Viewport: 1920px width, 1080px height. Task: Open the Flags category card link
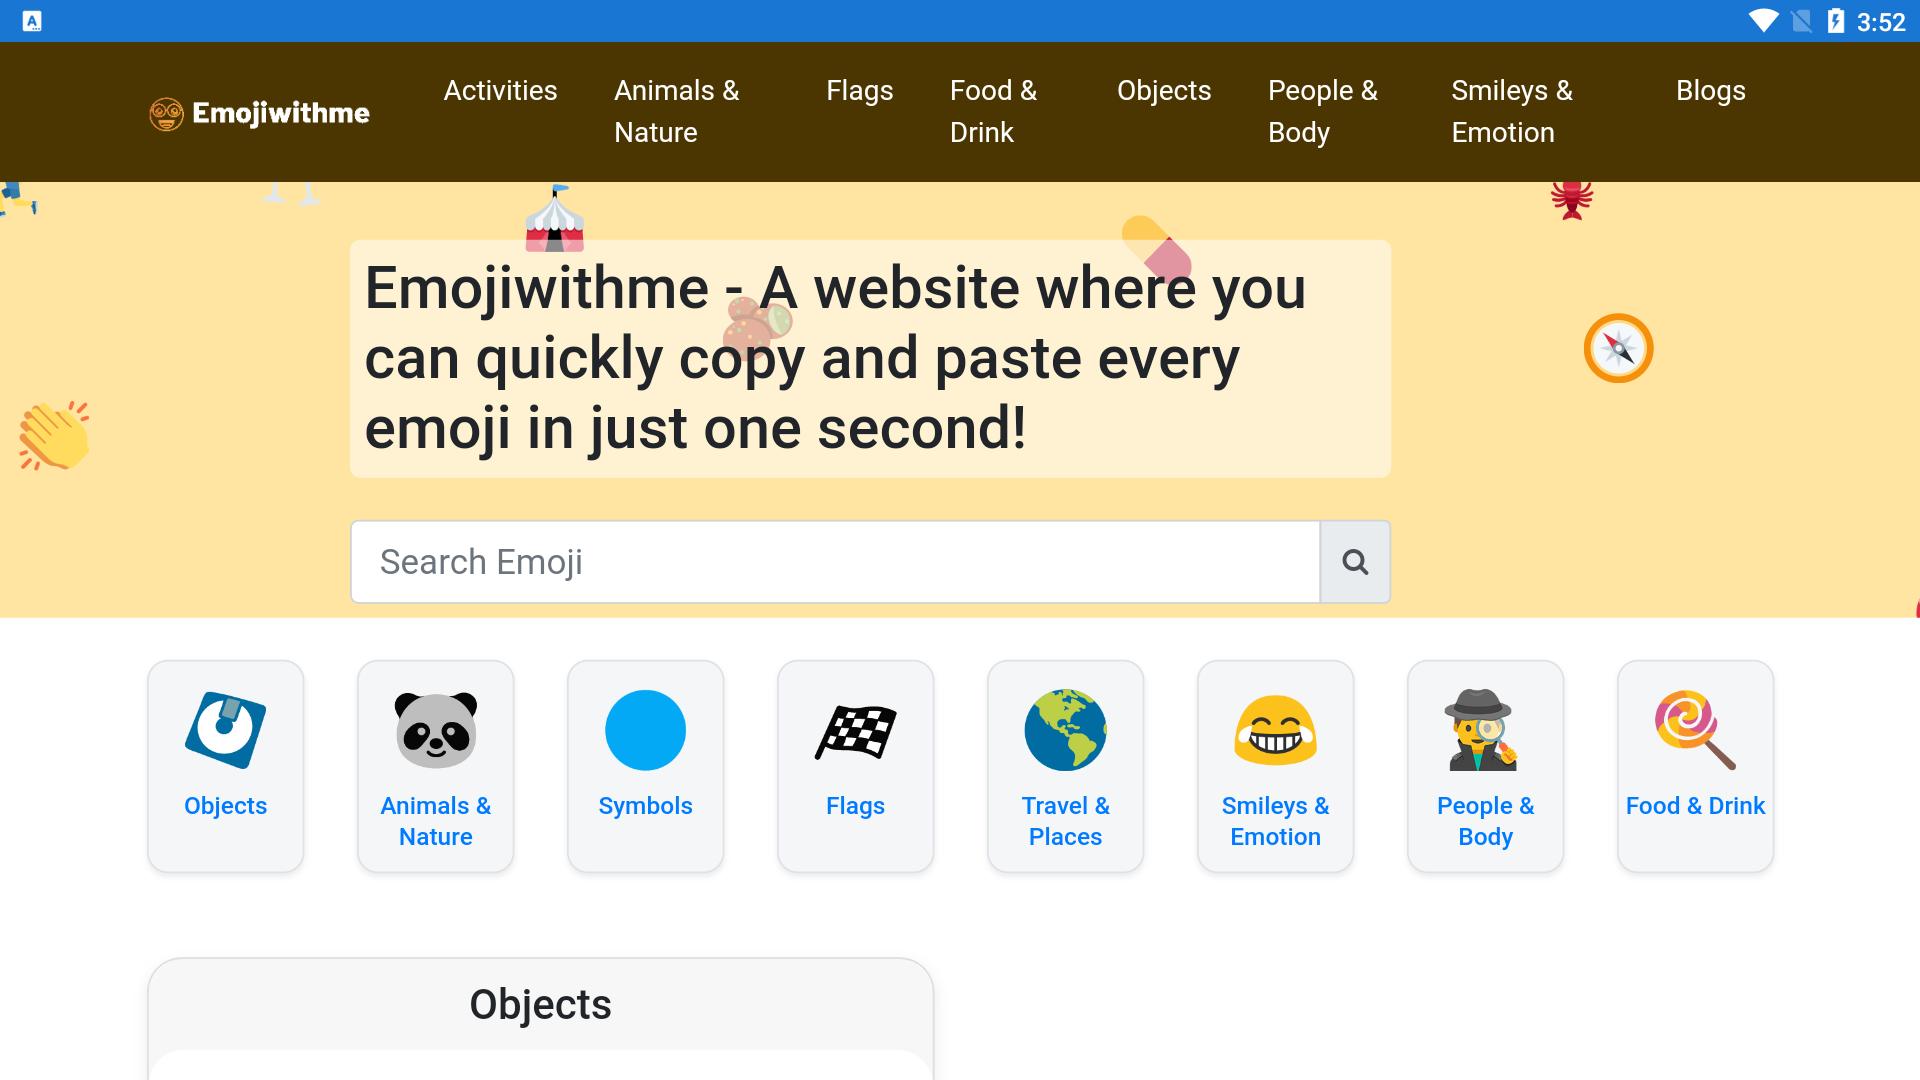[856, 806]
